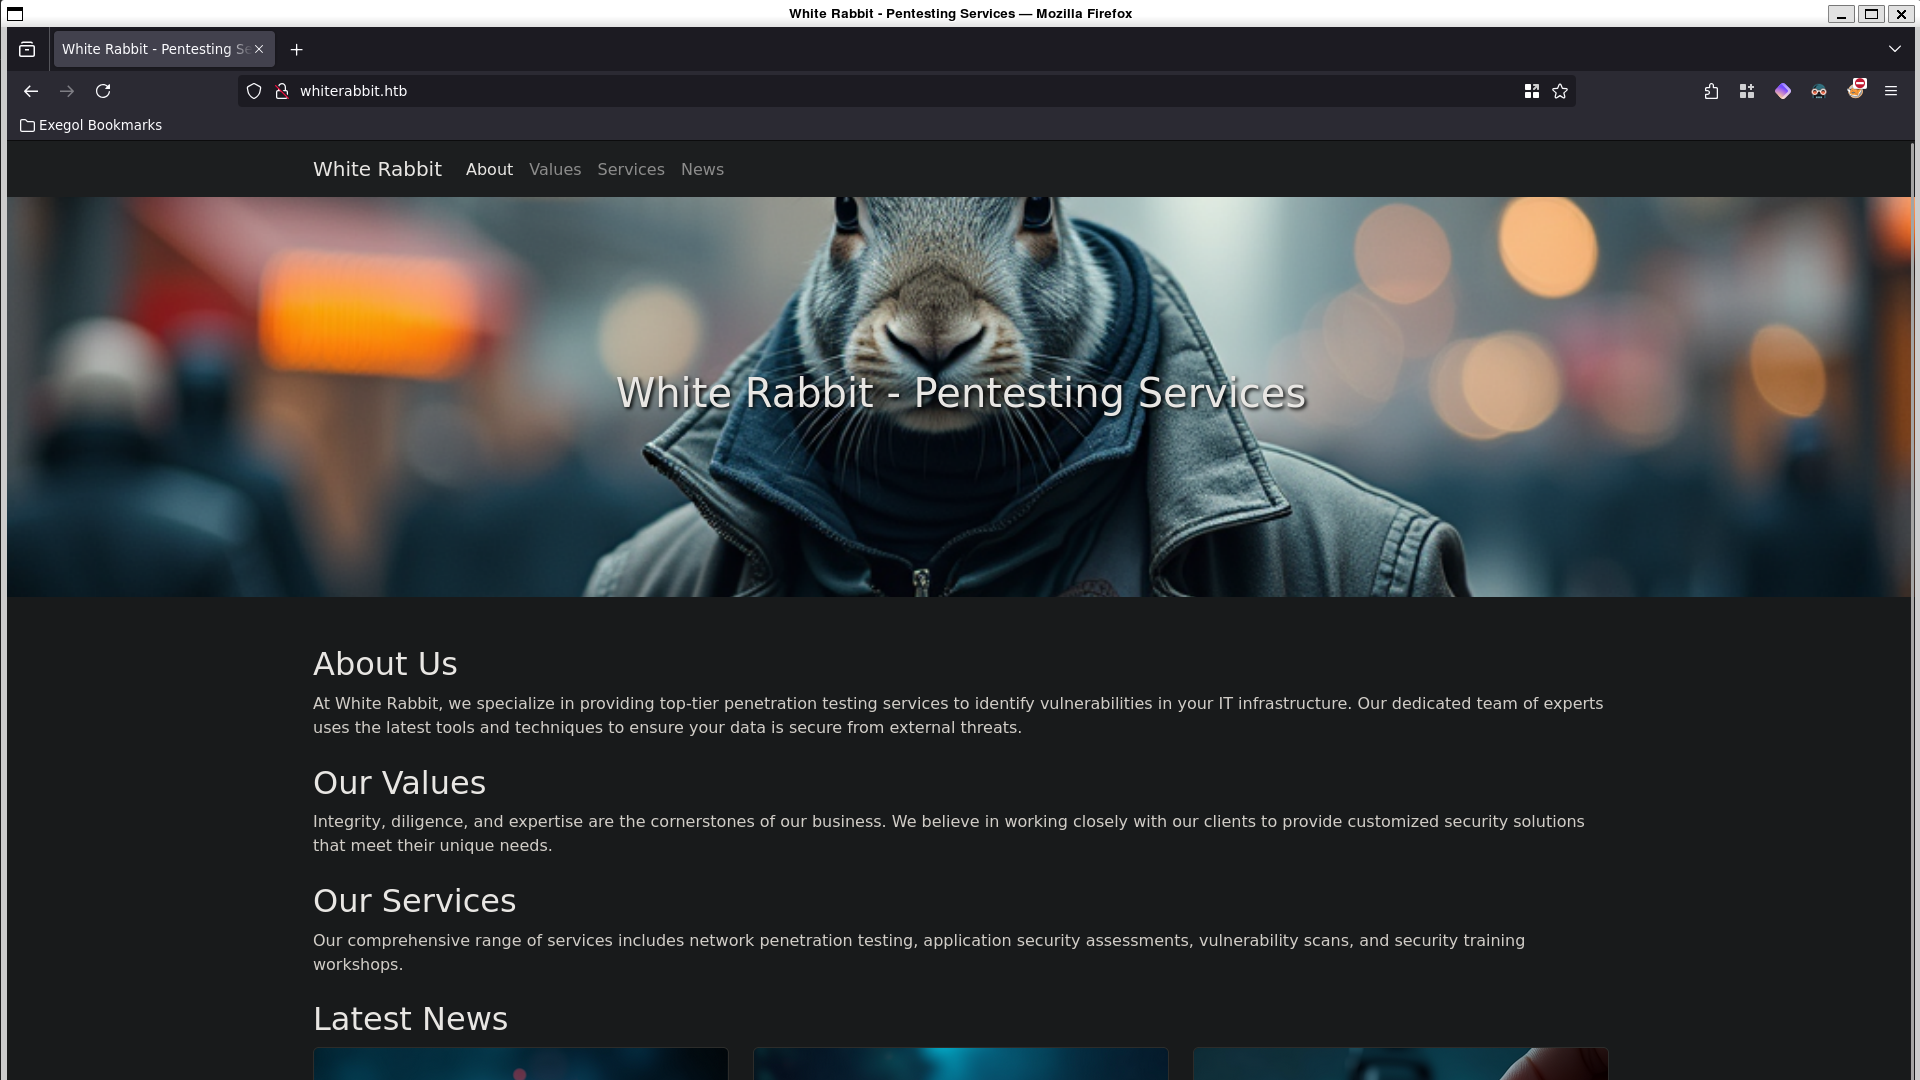Click the reload page icon
Viewport: 1920px width, 1080px height.
pyautogui.click(x=103, y=91)
